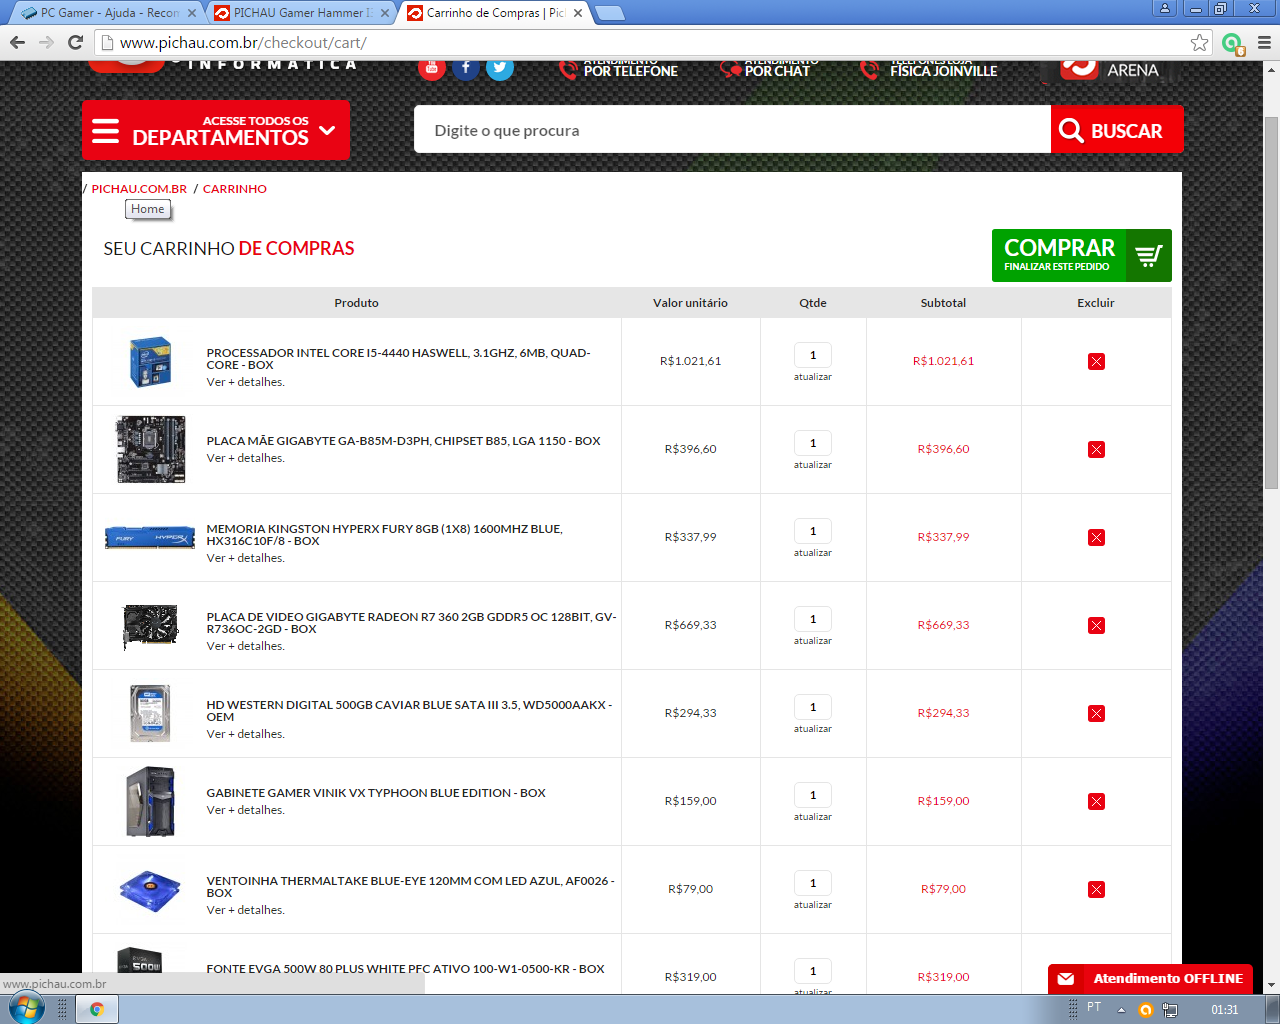Remove Kingston HyperX Fury memory from cart
The width and height of the screenshot is (1280, 1024).
[x=1096, y=537]
